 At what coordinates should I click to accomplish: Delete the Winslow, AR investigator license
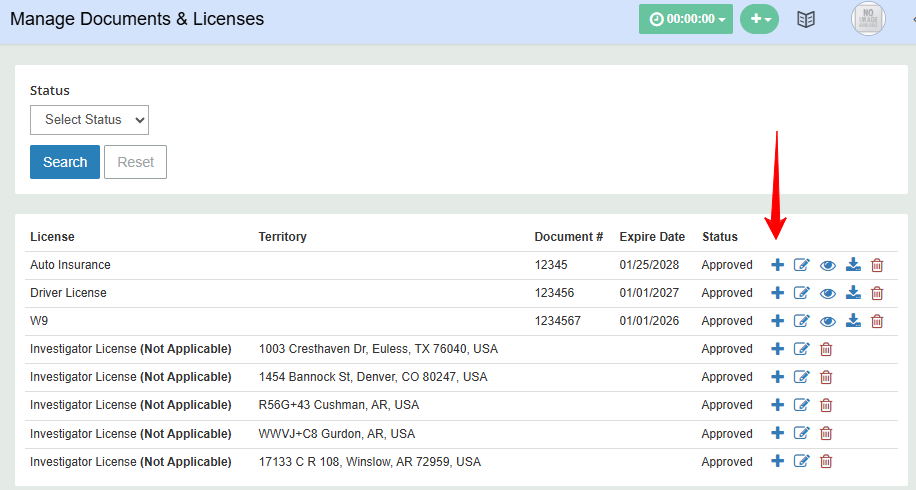(825, 462)
